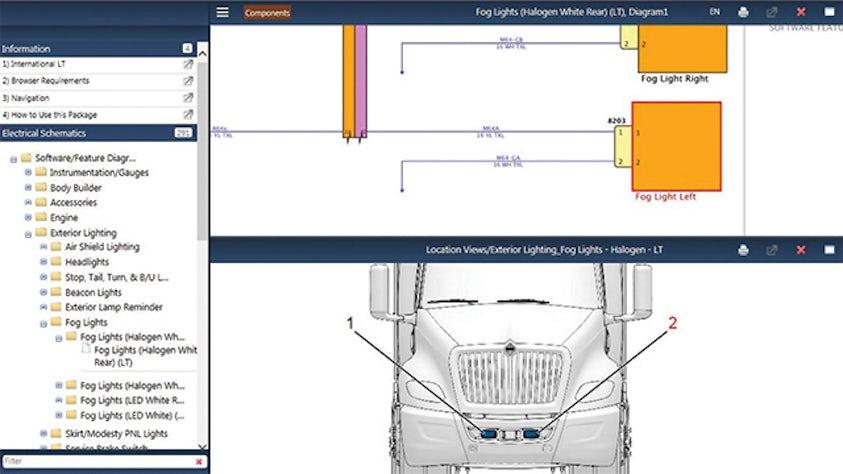Screen dimensions: 843x474
Task: Click sidebar scrollbar down arrow
Action: point(202,447)
